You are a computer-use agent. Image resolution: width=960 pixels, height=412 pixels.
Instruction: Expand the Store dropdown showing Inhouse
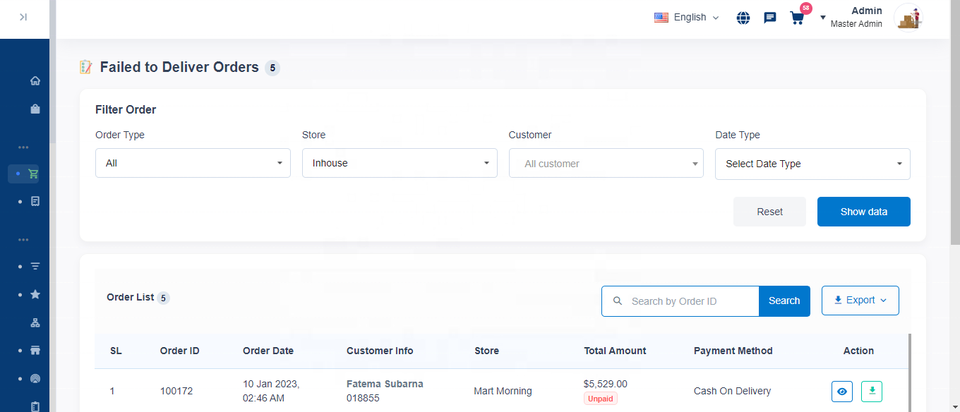coord(399,163)
